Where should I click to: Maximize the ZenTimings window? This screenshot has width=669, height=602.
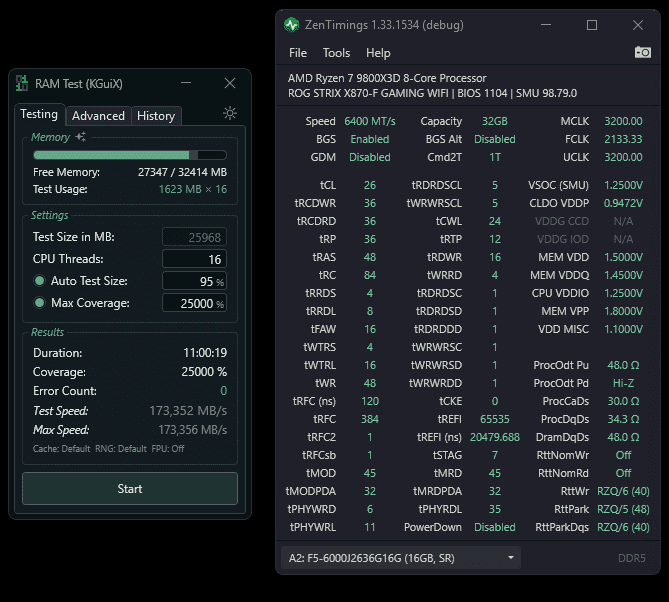tap(592, 25)
